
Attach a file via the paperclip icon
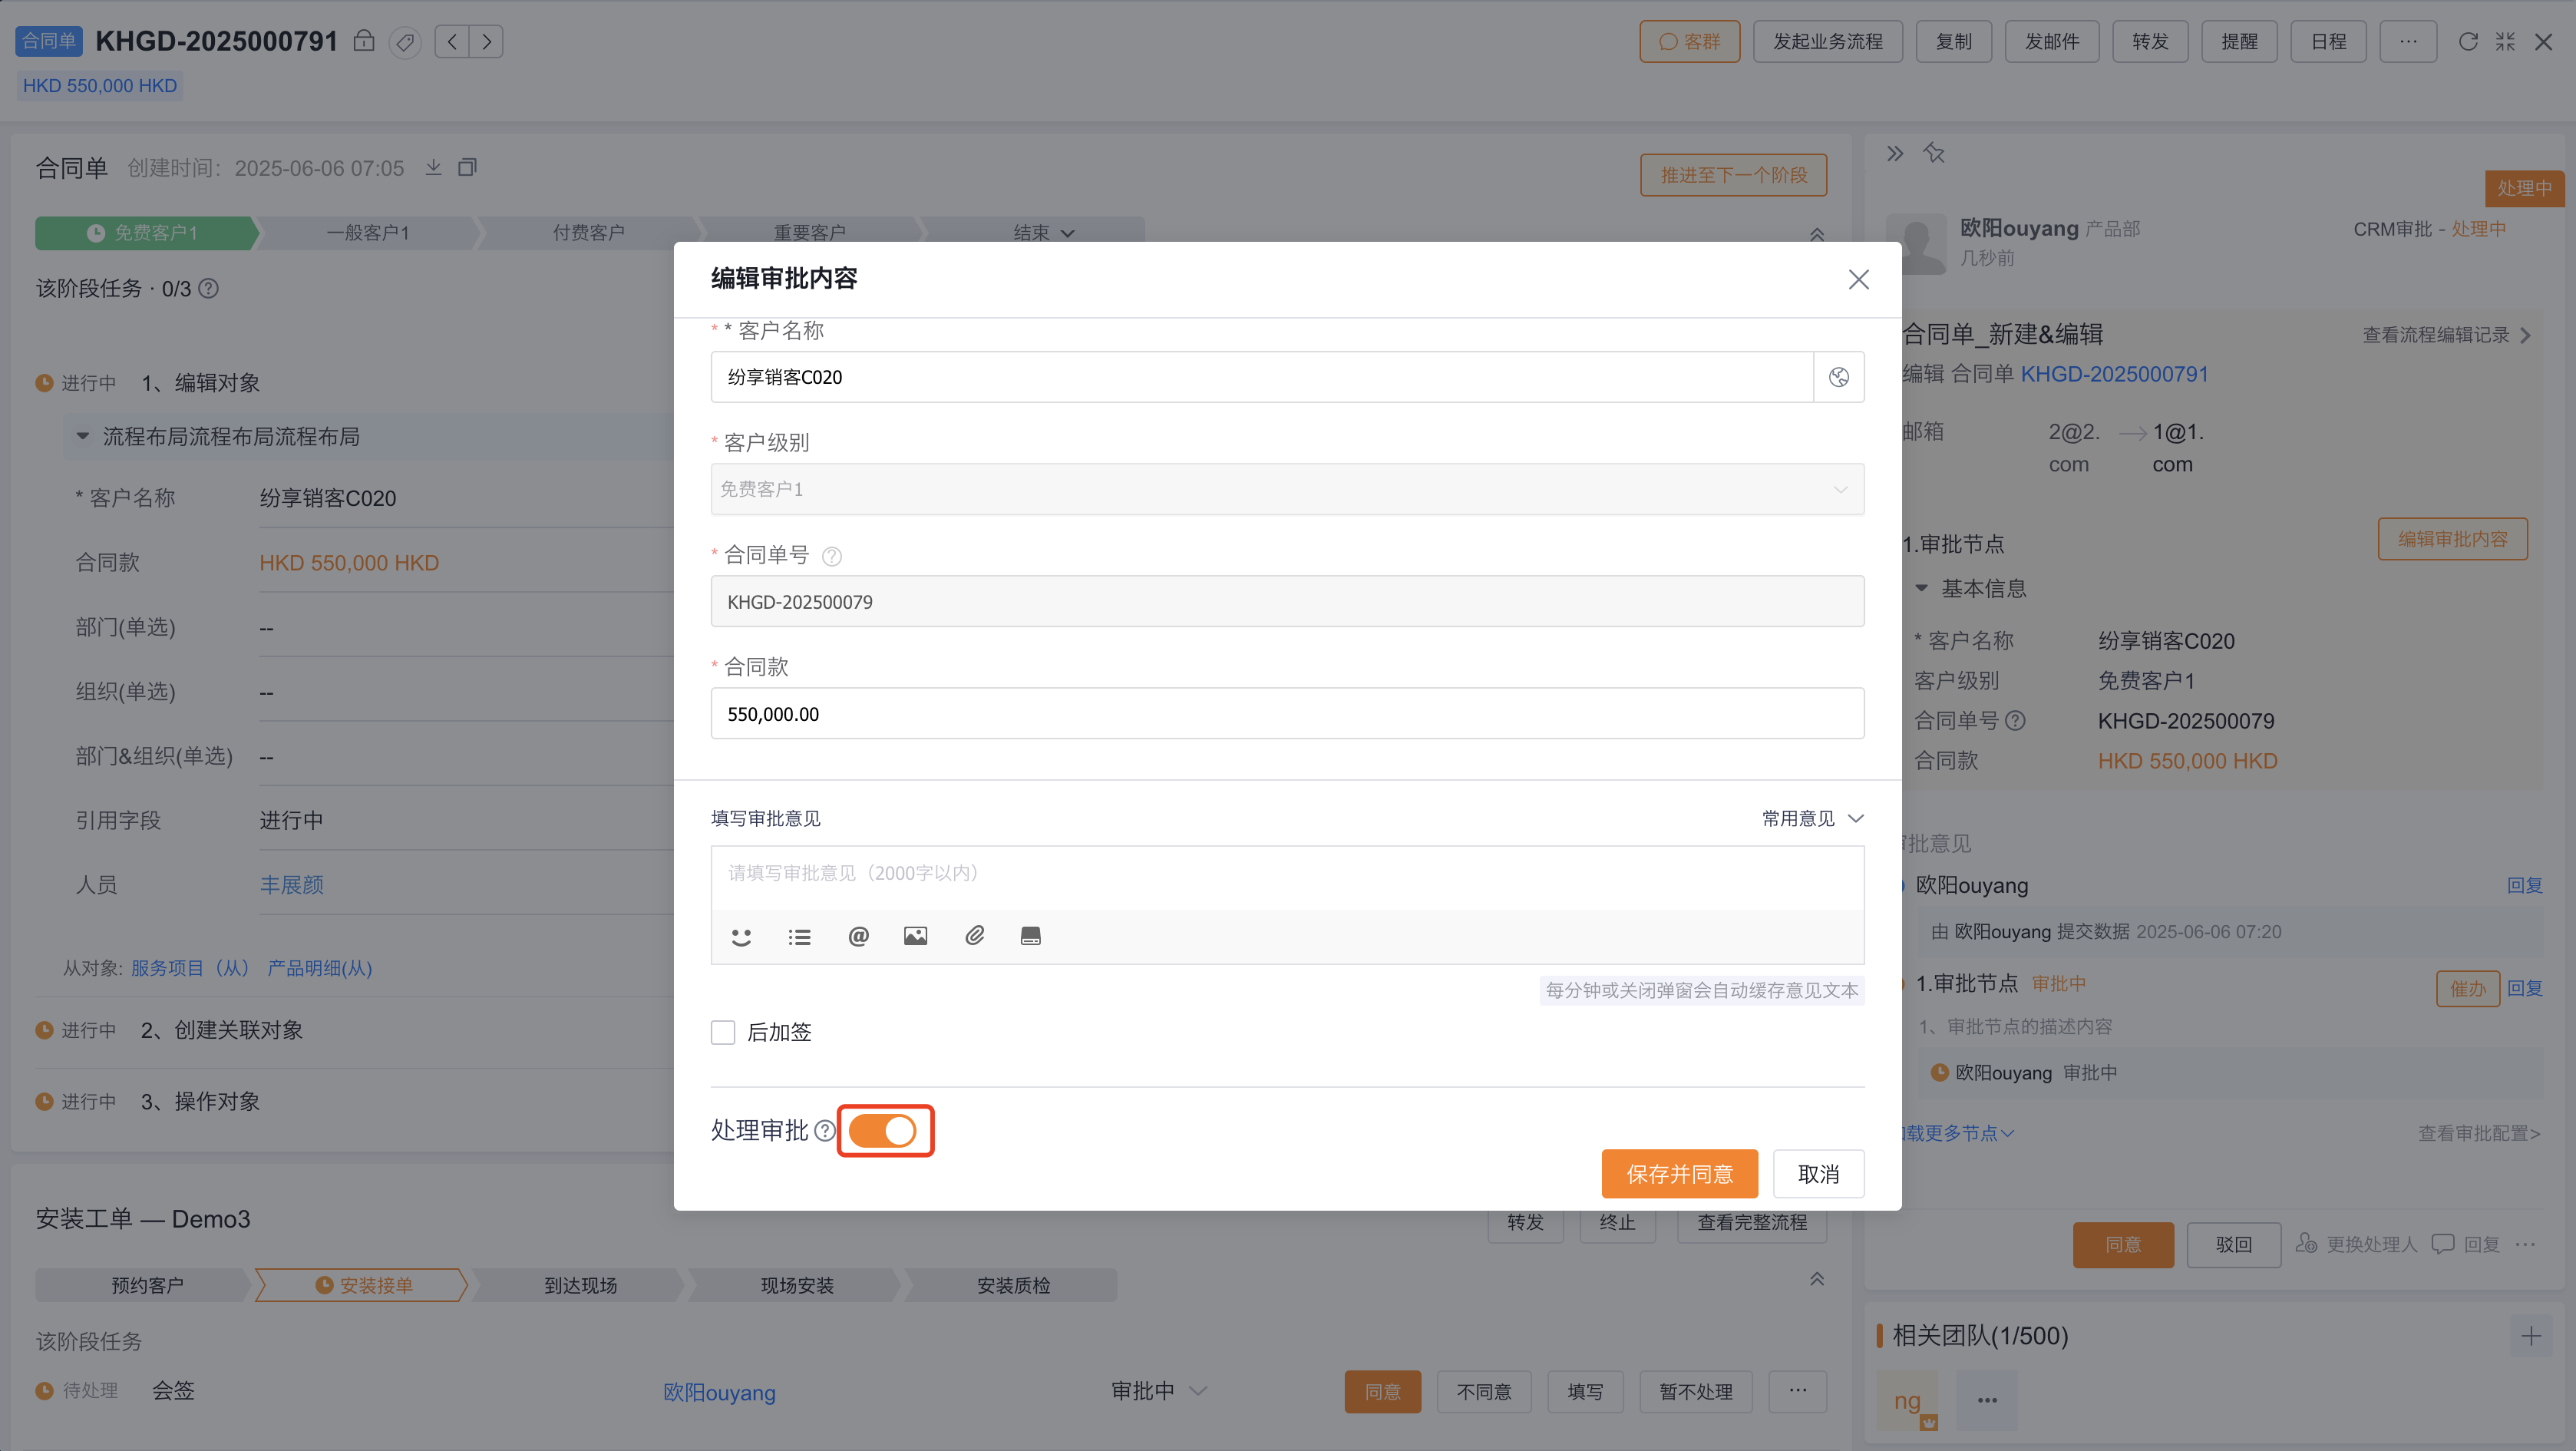click(x=974, y=936)
